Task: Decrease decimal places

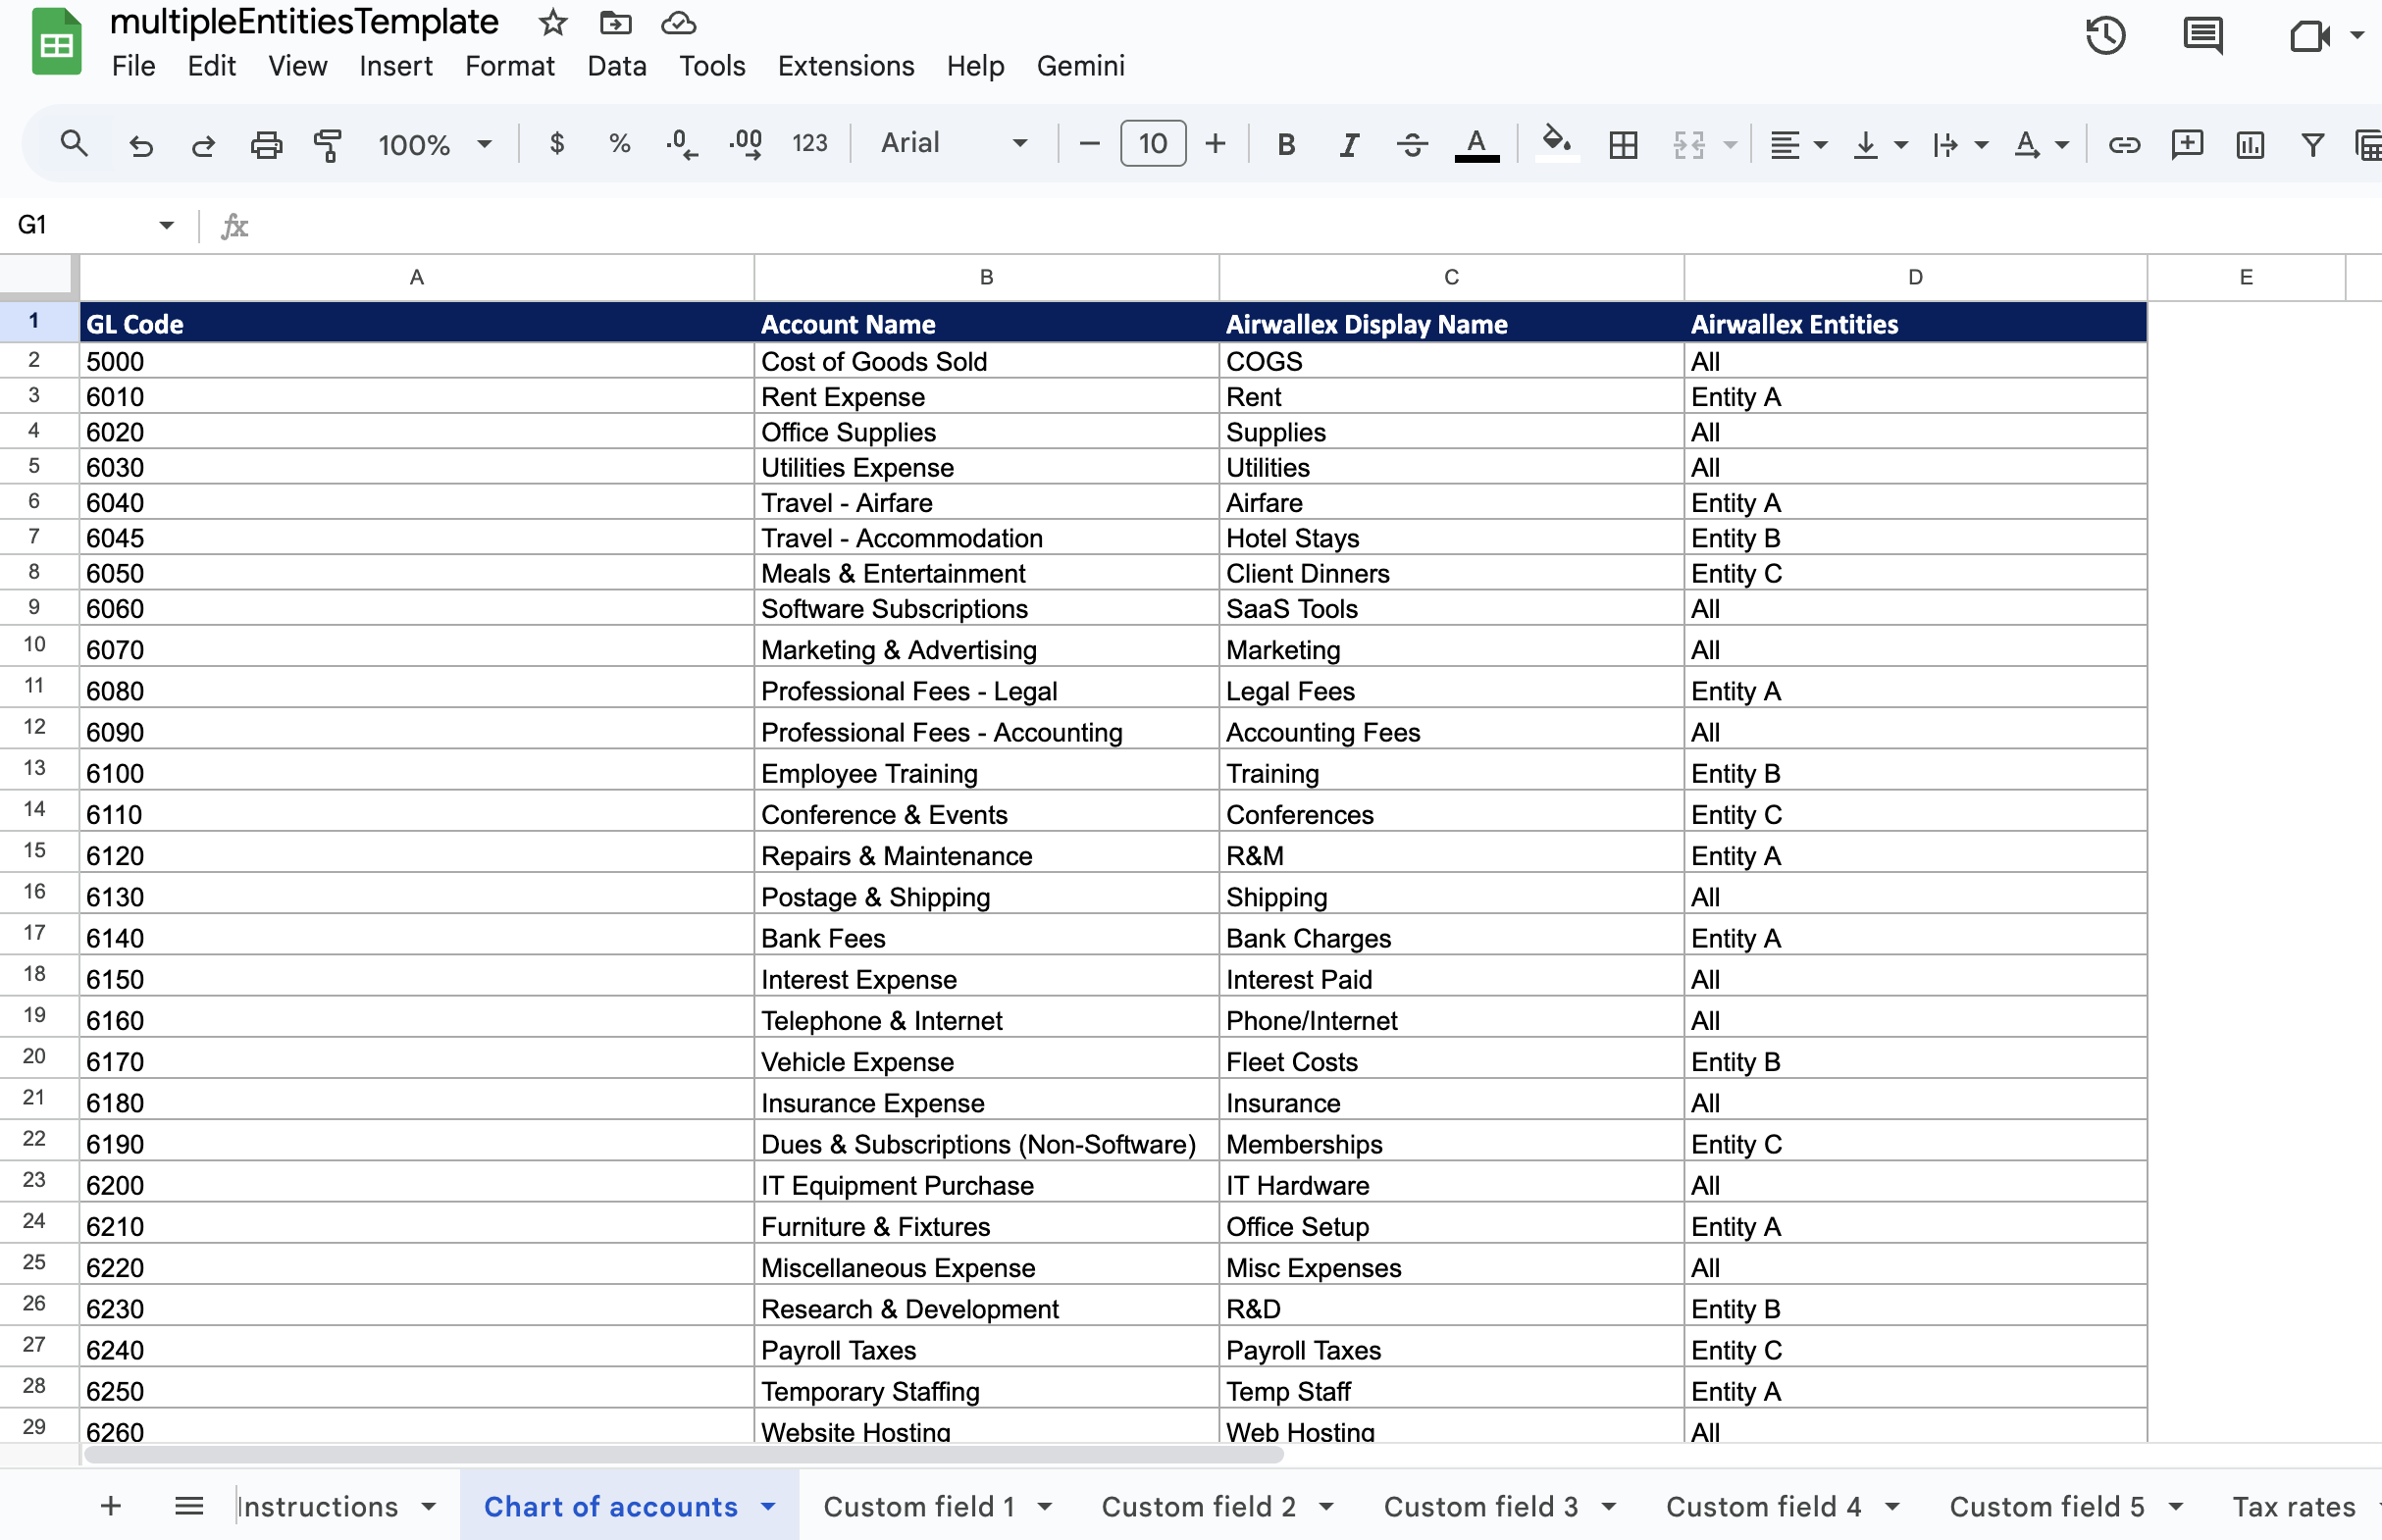Action: [x=681, y=143]
